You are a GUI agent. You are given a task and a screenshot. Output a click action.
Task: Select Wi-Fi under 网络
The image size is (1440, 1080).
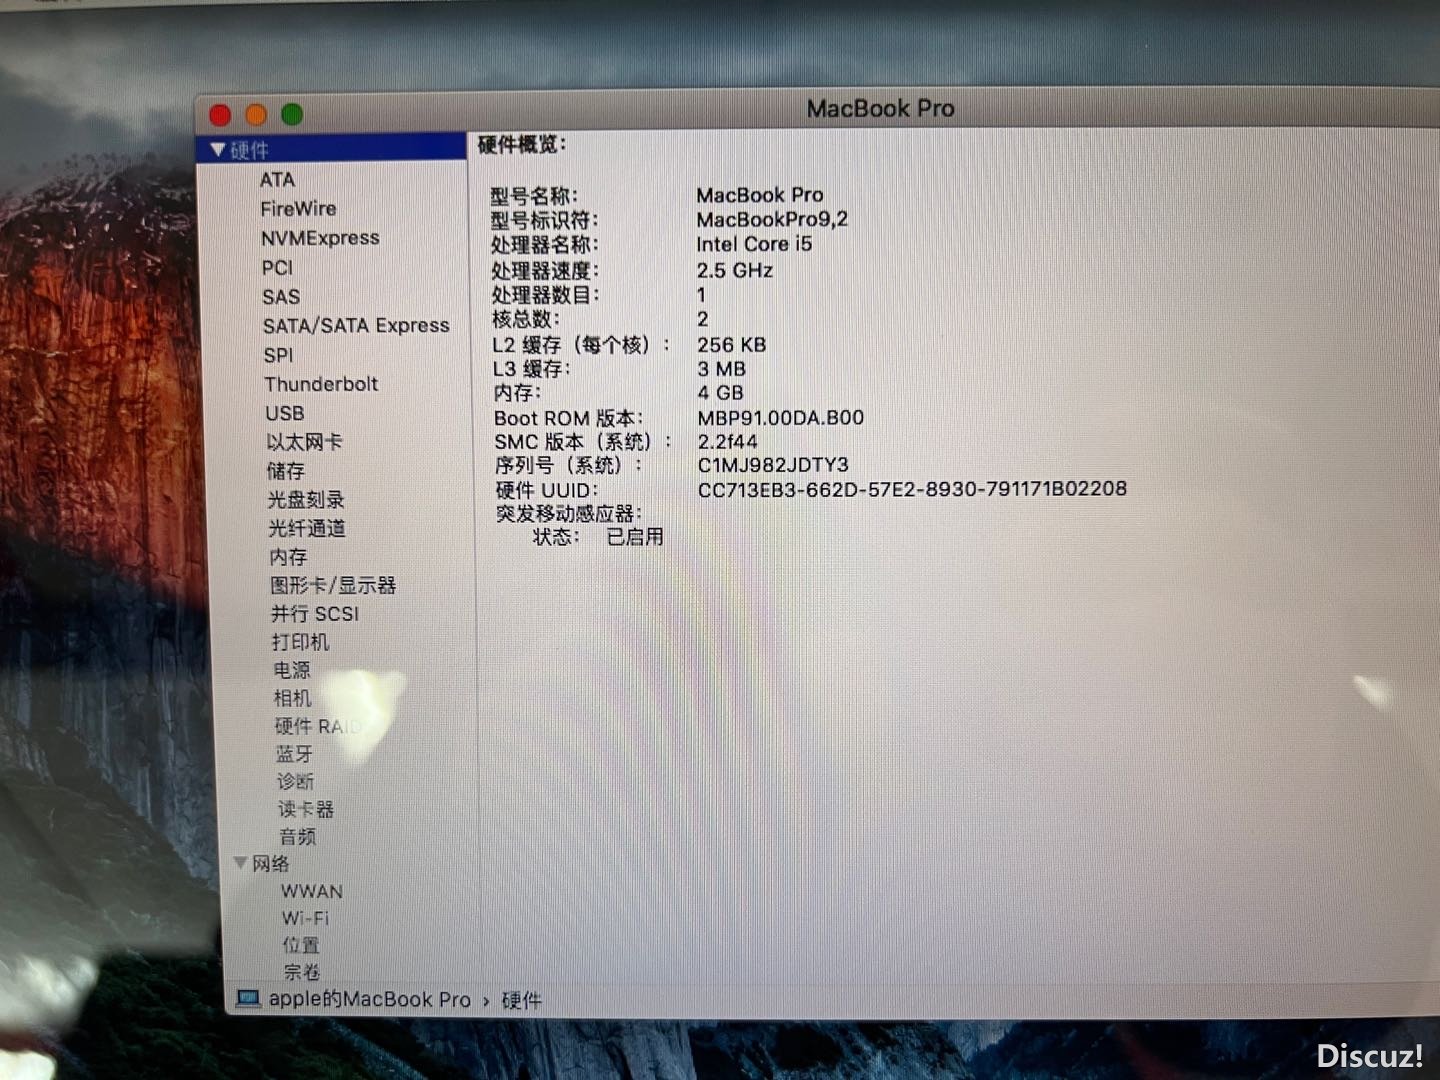click(x=305, y=918)
